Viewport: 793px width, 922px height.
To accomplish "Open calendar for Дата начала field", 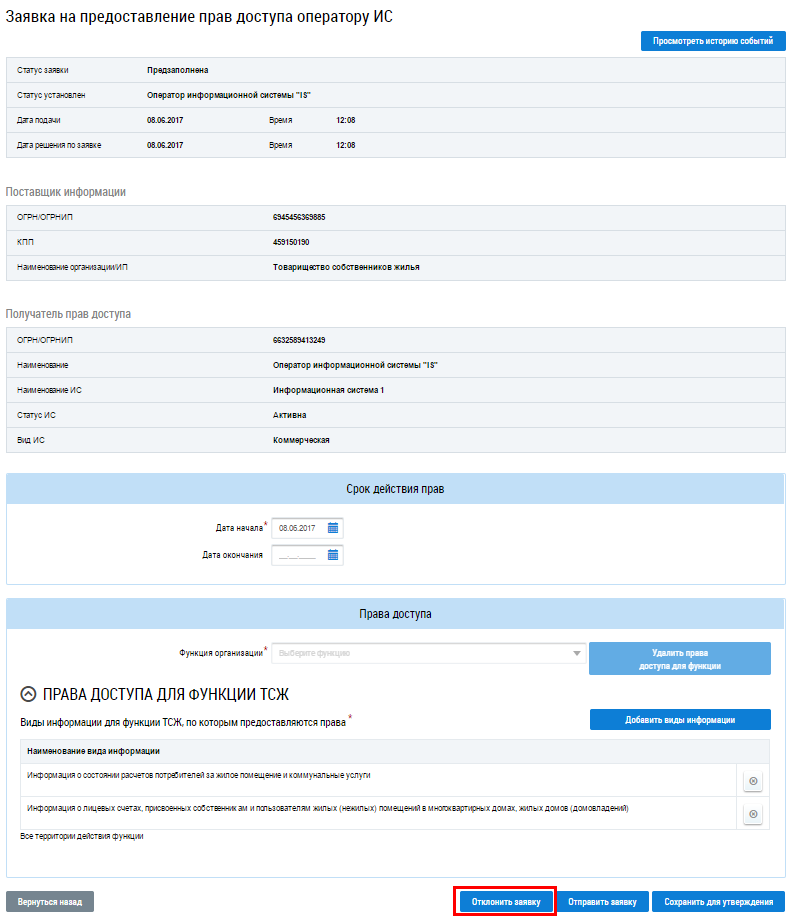I will click(x=333, y=528).
